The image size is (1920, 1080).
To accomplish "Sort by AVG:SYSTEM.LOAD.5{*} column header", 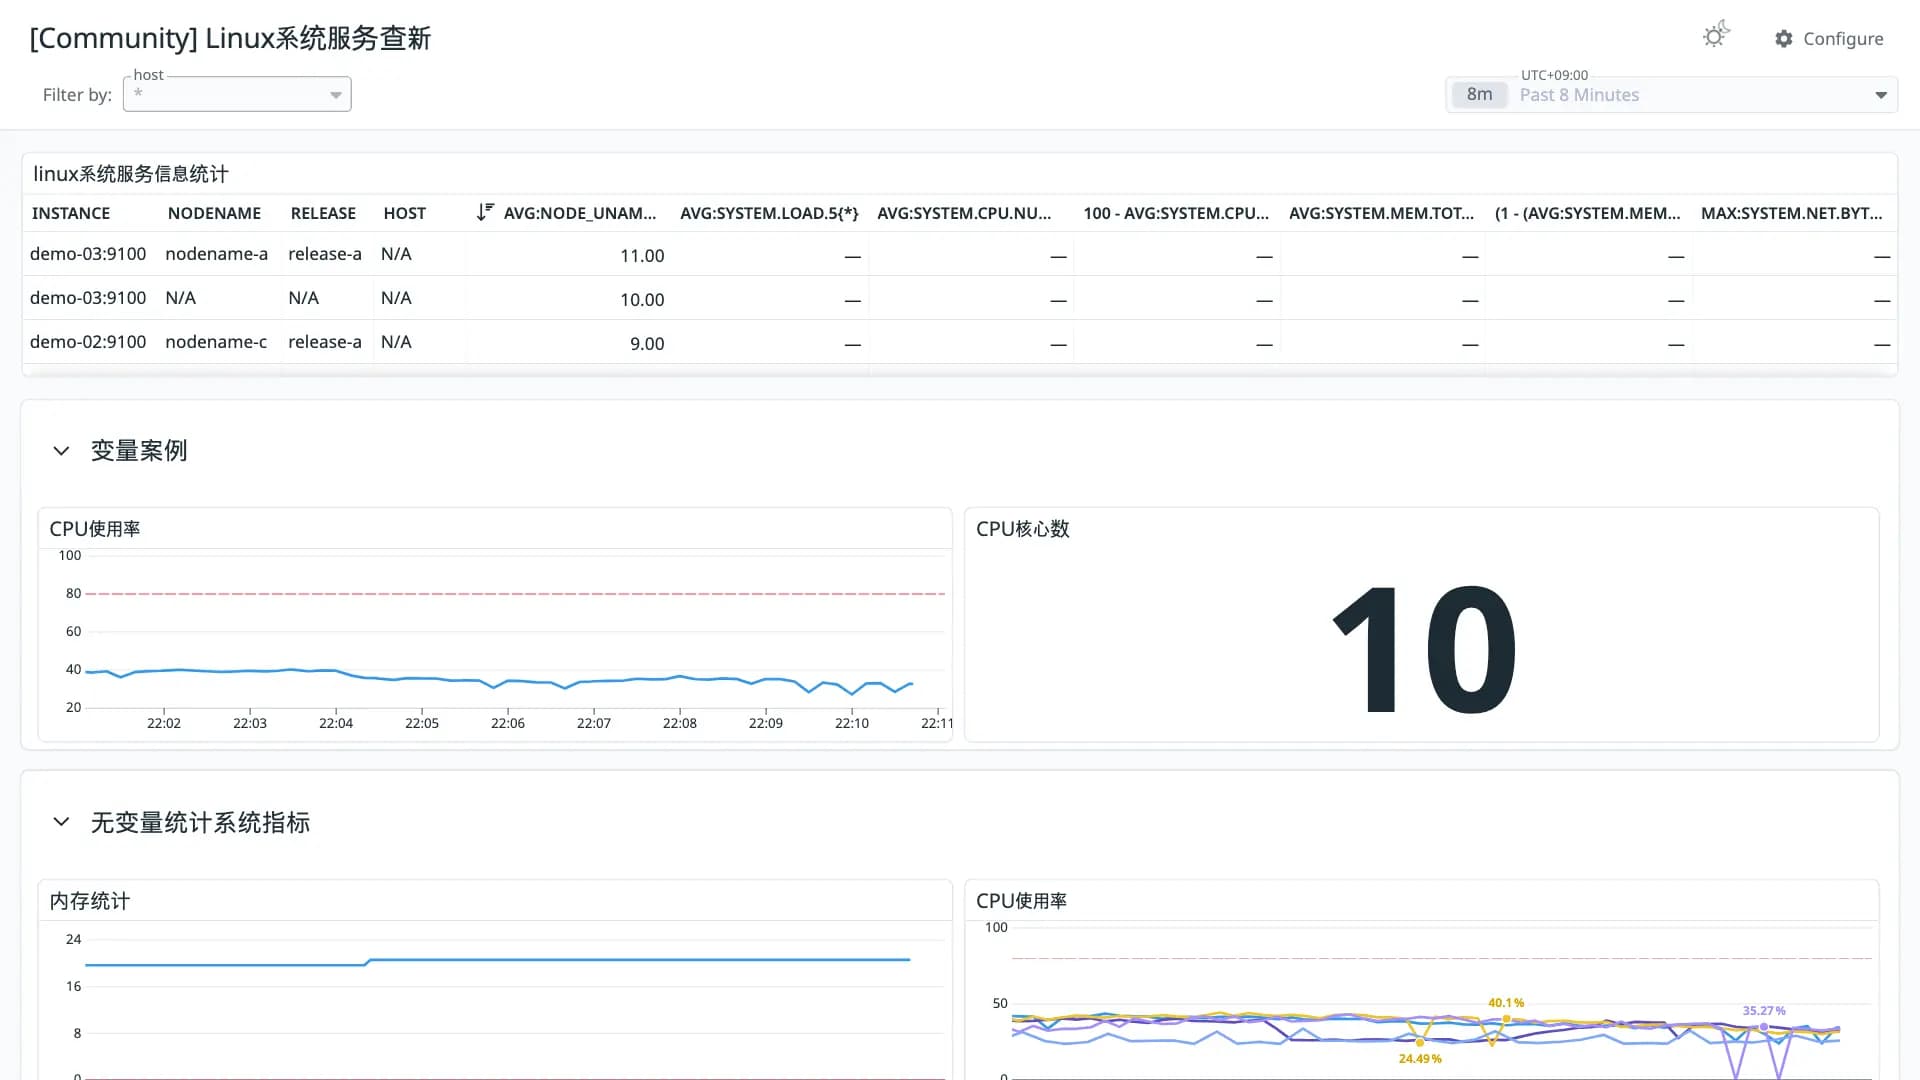I will (769, 213).
